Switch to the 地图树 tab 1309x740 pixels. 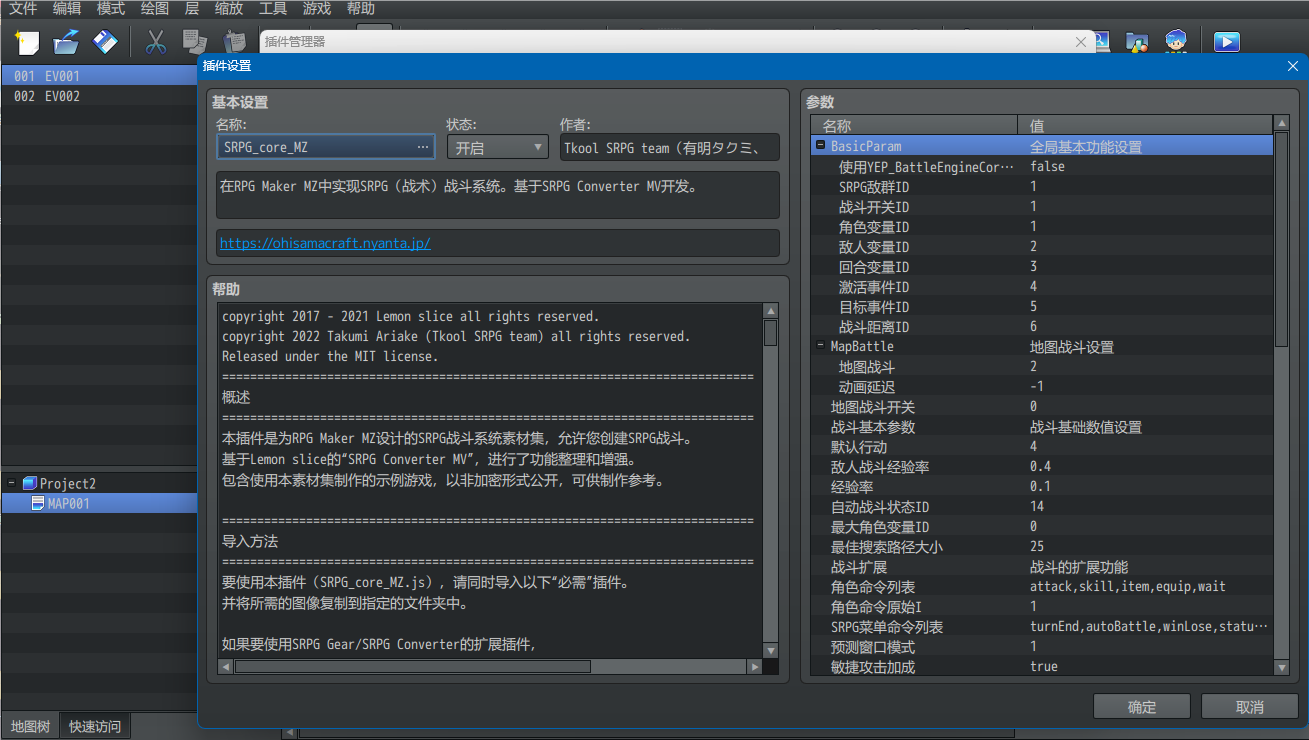point(30,727)
